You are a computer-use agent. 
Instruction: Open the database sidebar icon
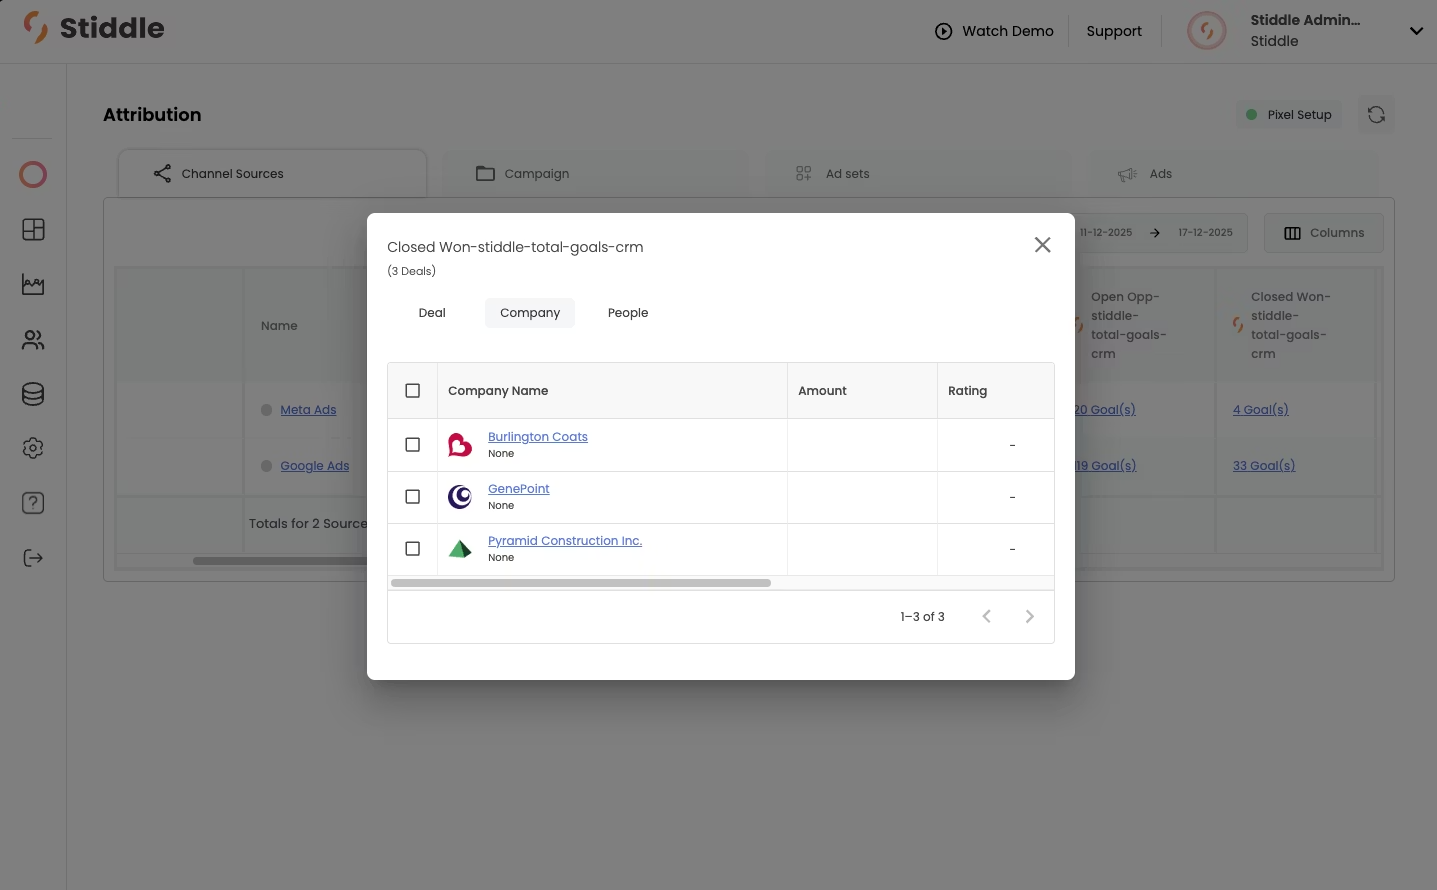(x=33, y=394)
